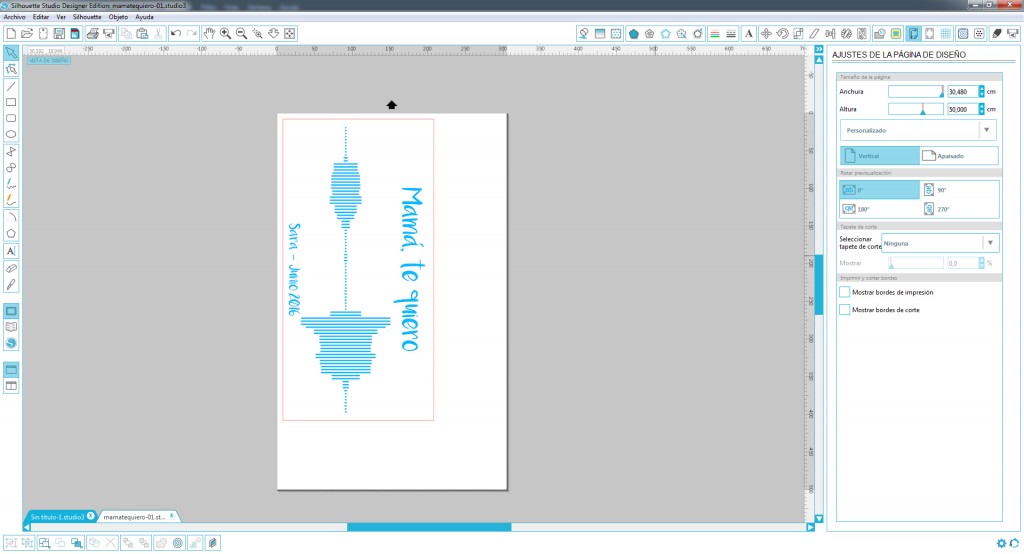Decrease Altura value with down stepper
Screen dimensions: 1024x554
point(981,112)
